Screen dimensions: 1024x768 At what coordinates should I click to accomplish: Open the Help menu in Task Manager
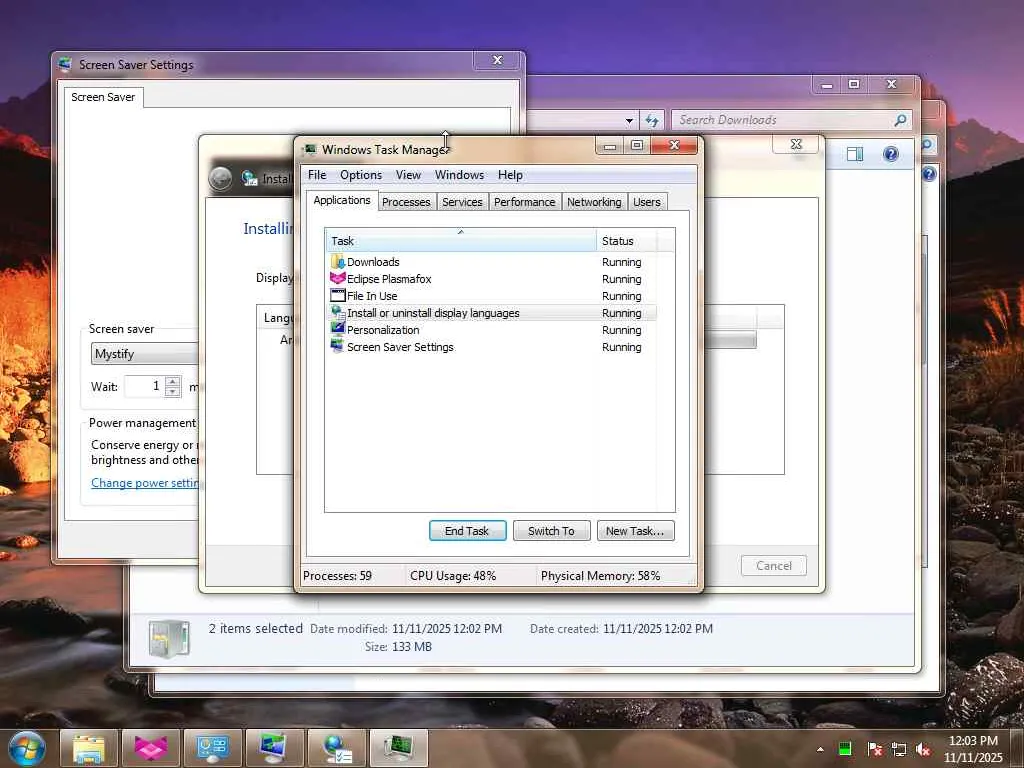click(510, 175)
